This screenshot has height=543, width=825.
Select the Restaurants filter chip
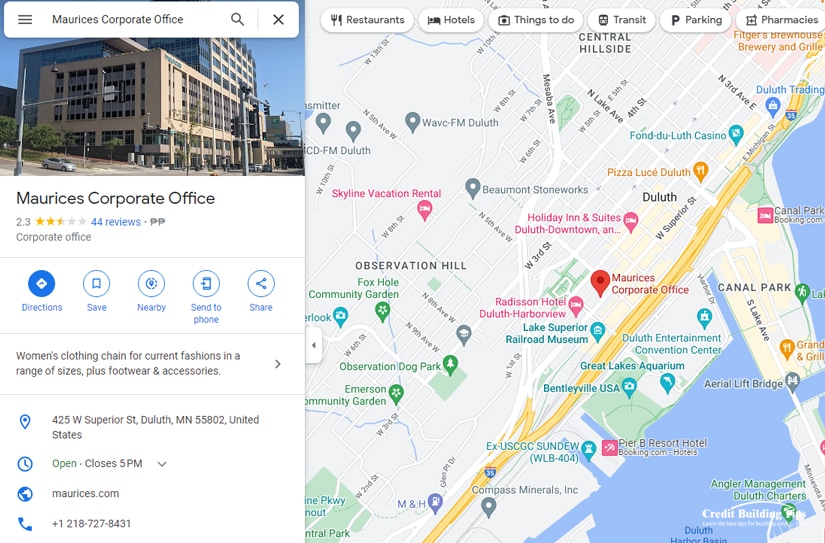coord(367,20)
